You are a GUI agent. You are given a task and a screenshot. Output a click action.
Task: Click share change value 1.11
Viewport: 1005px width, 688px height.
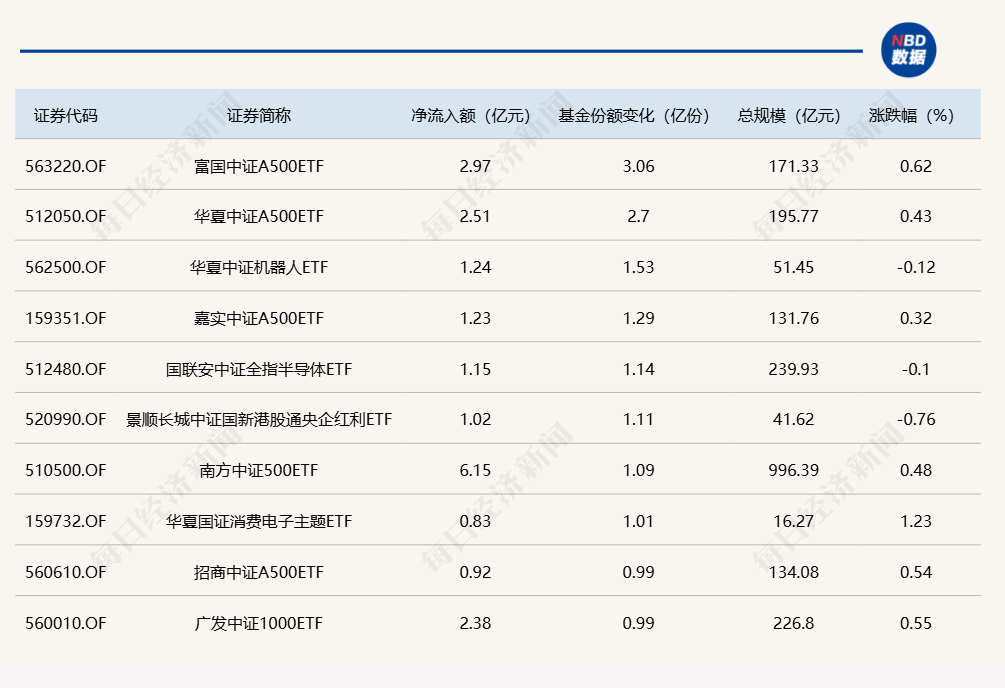[x=638, y=419]
